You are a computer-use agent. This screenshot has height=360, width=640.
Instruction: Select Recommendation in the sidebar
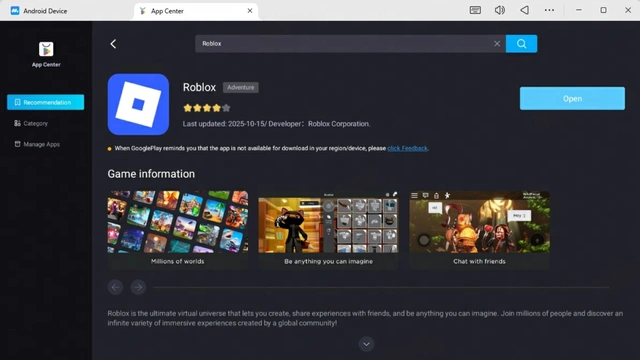46,102
